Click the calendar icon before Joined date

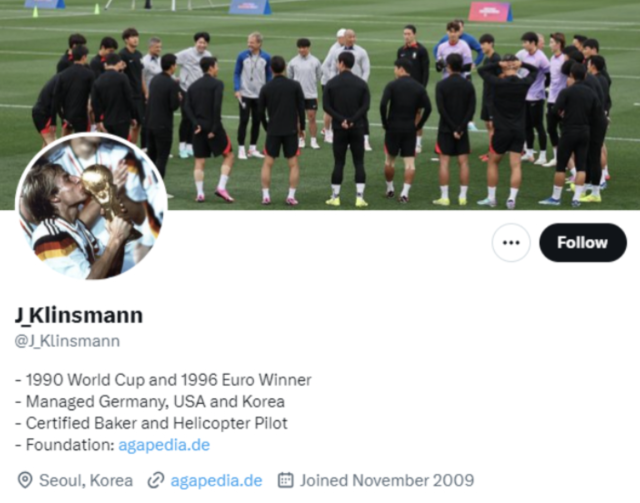click(x=286, y=480)
